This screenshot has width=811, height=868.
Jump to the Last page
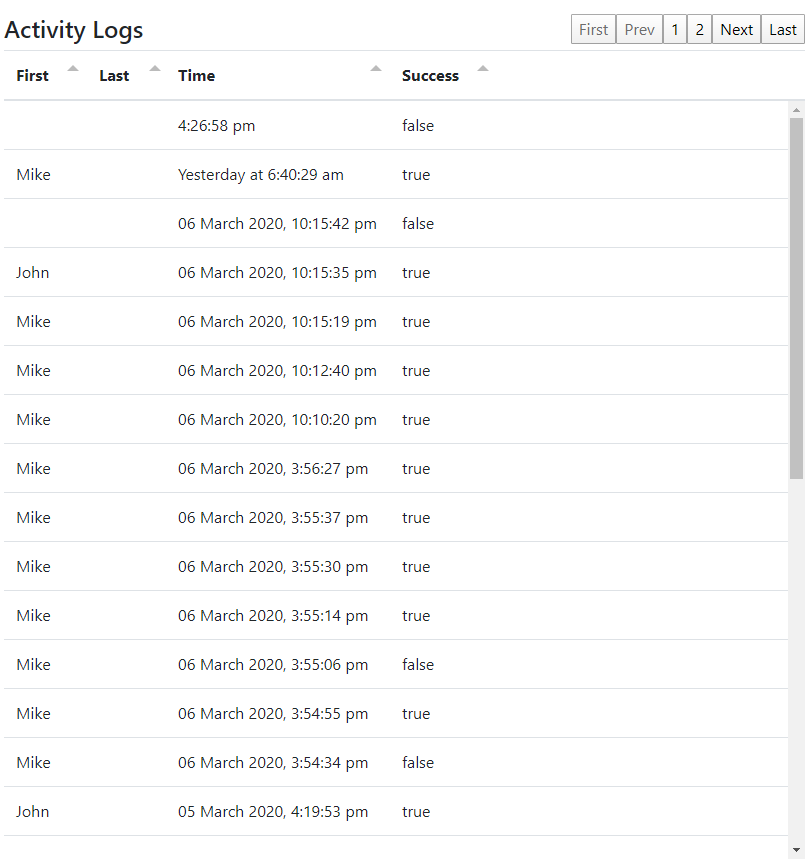click(x=782, y=29)
